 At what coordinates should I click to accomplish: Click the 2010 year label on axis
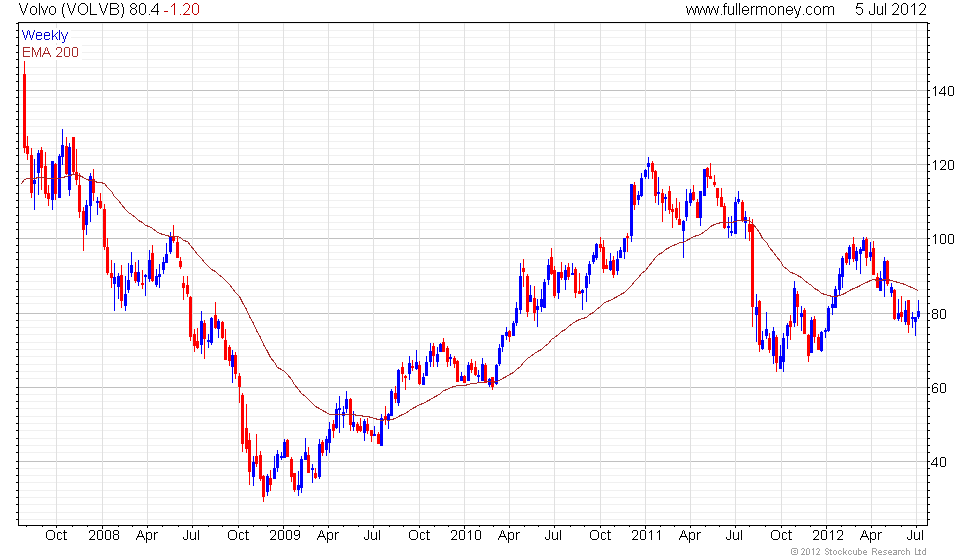coord(466,536)
